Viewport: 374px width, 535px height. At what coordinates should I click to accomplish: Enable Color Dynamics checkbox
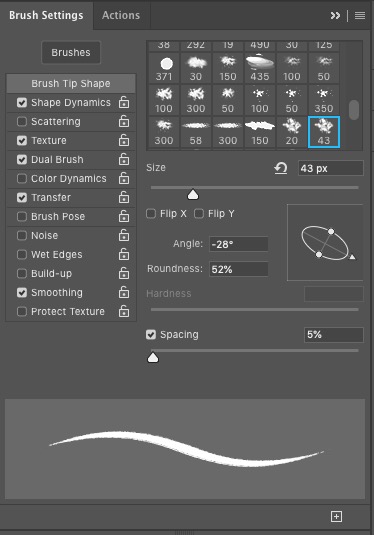pyautogui.click(x=22, y=178)
